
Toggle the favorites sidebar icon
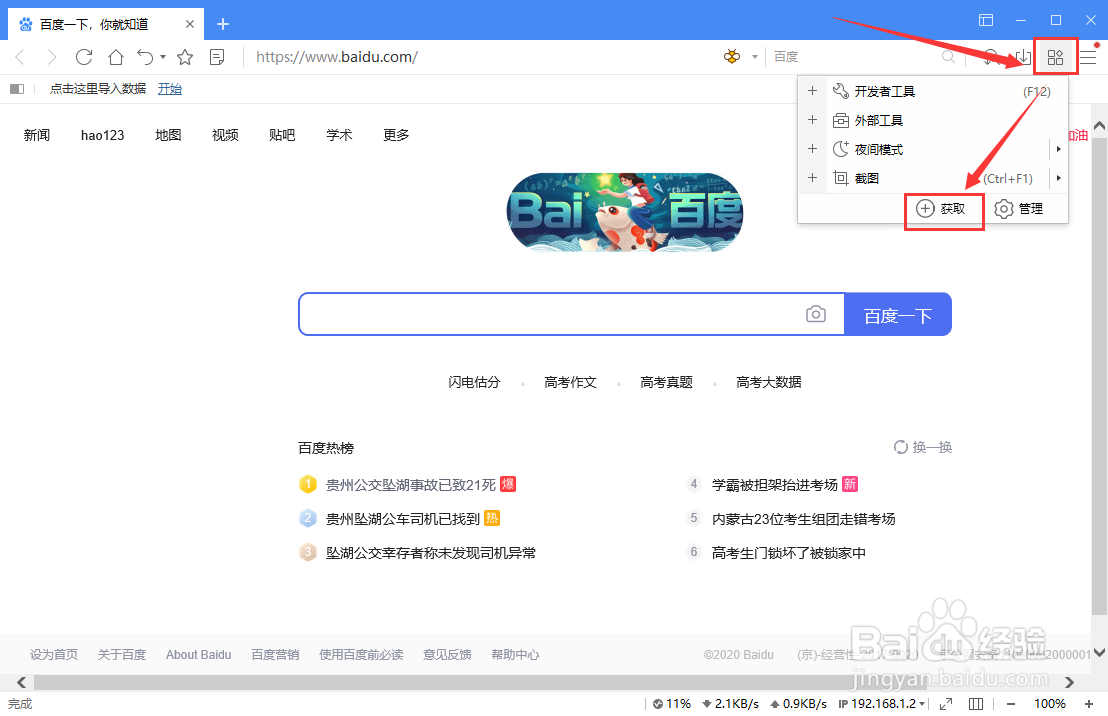click(17, 89)
